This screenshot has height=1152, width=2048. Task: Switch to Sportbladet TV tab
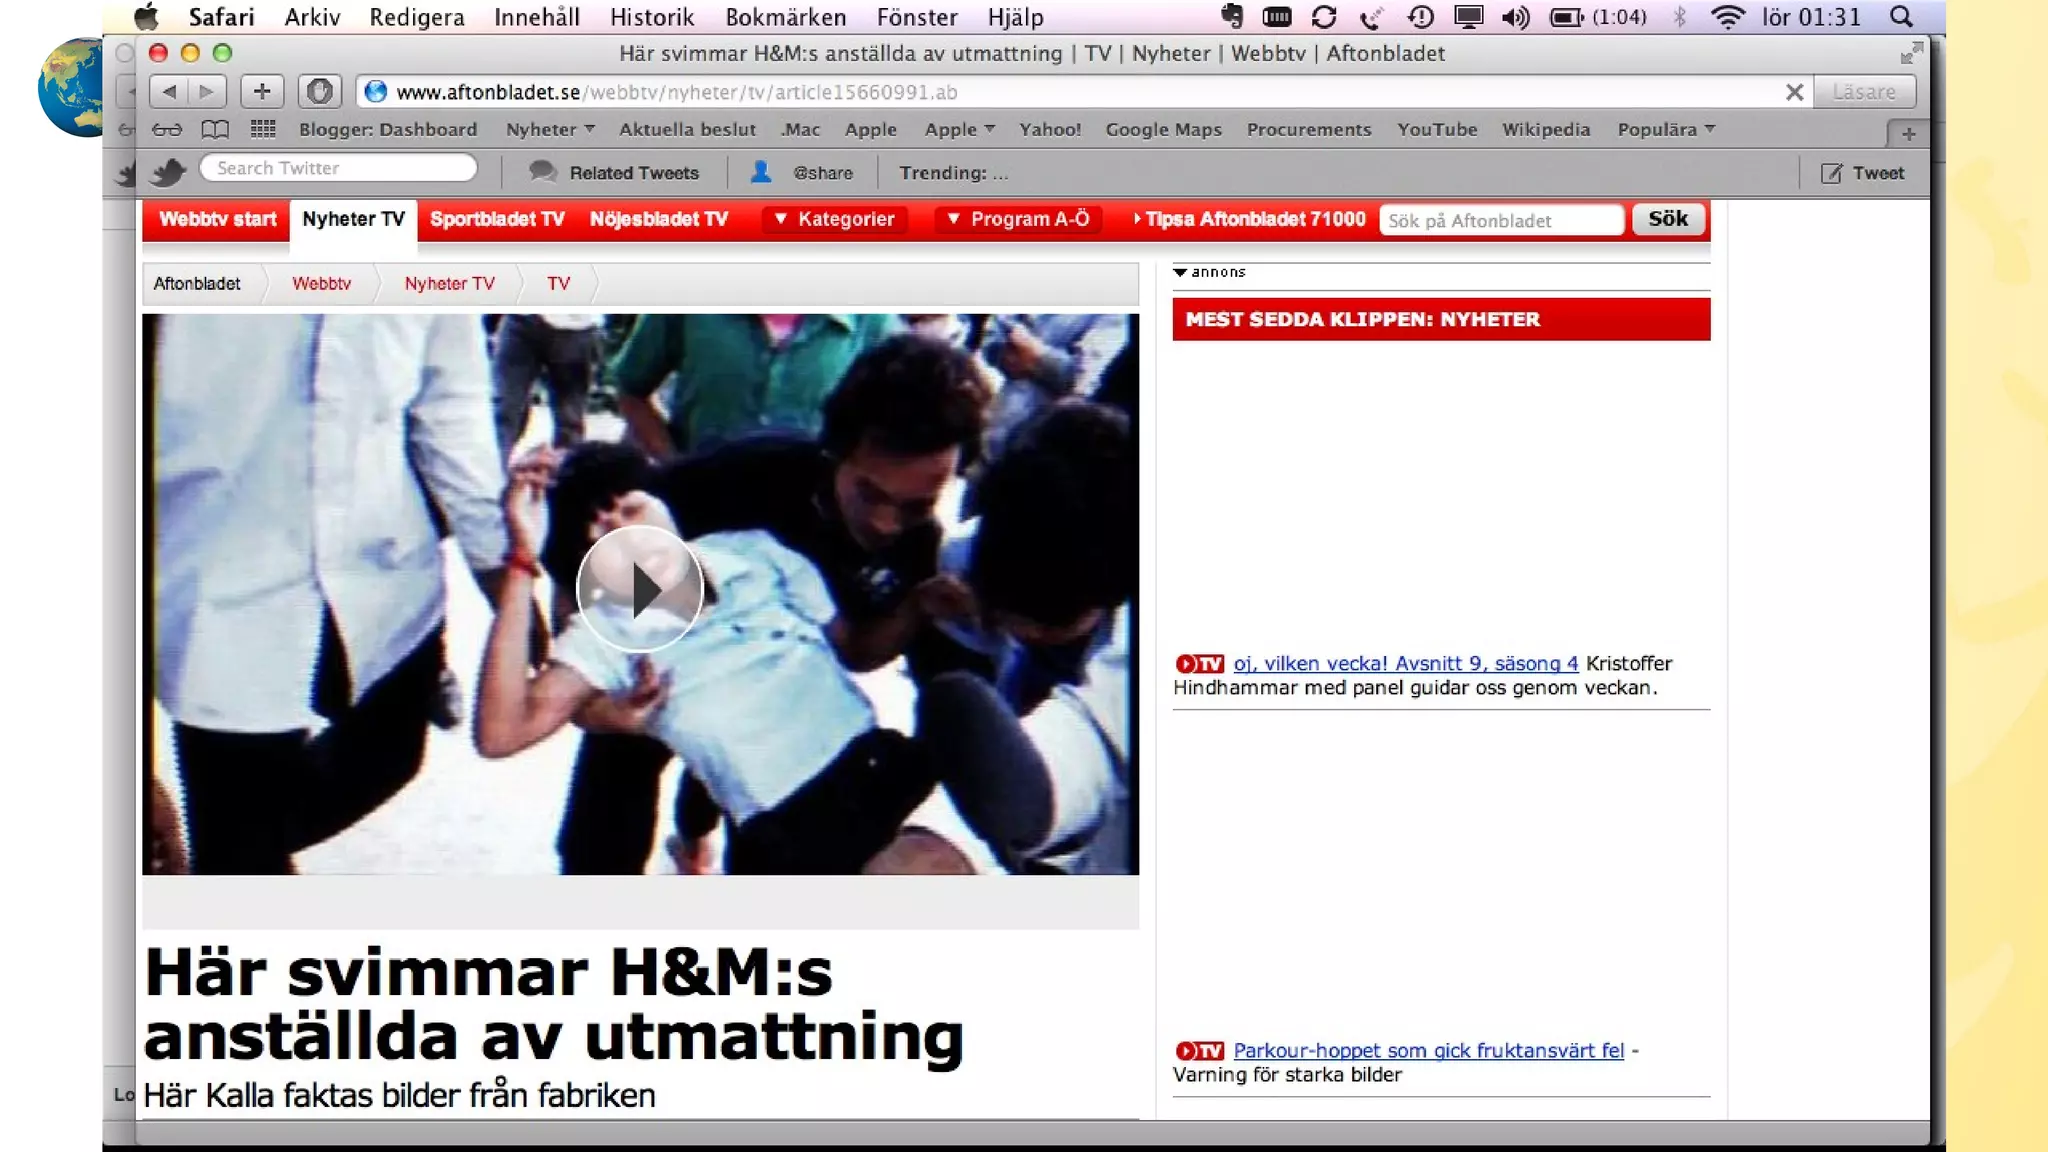click(497, 219)
